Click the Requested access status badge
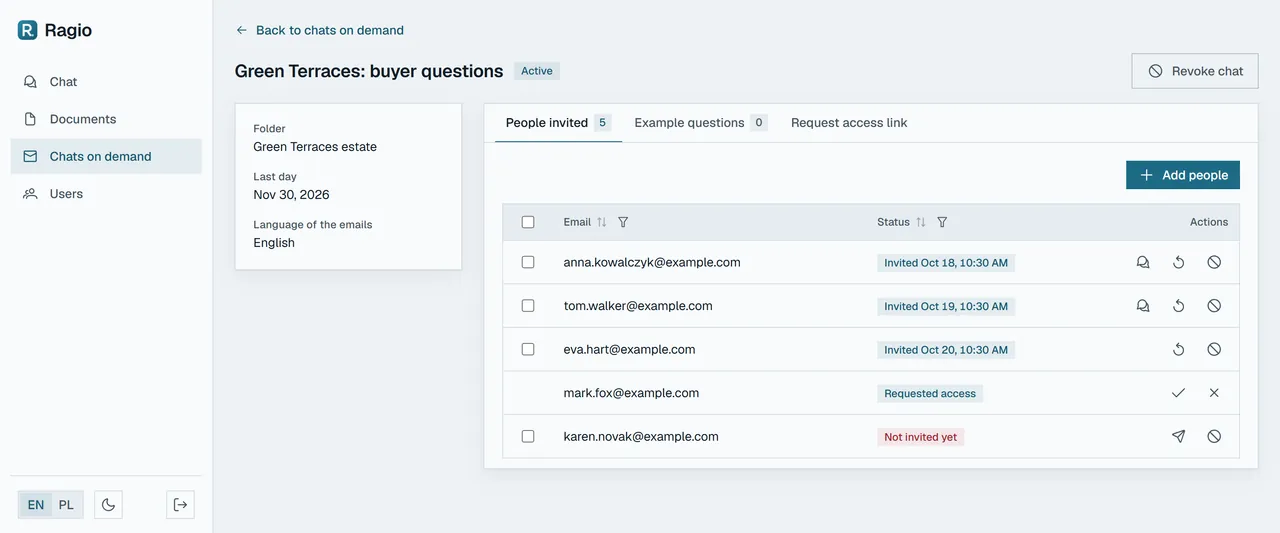Viewport: 1280px width, 533px height. (x=930, y=394)
